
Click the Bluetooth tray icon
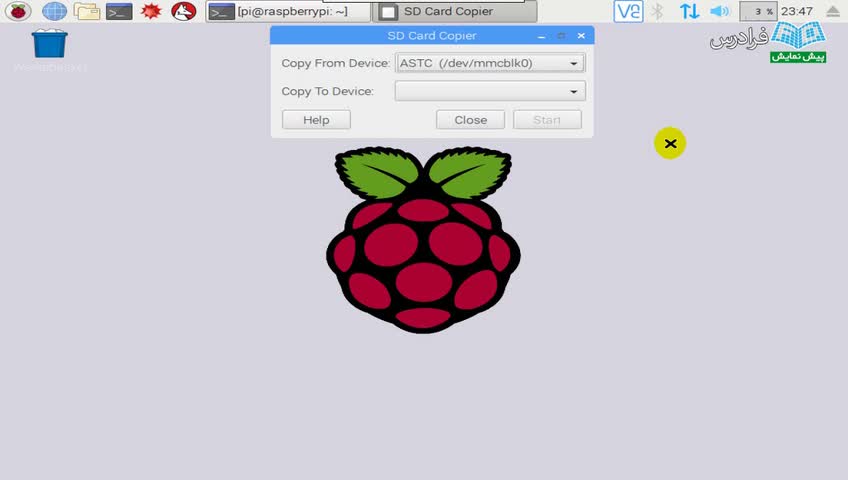(x=657, y=11)
